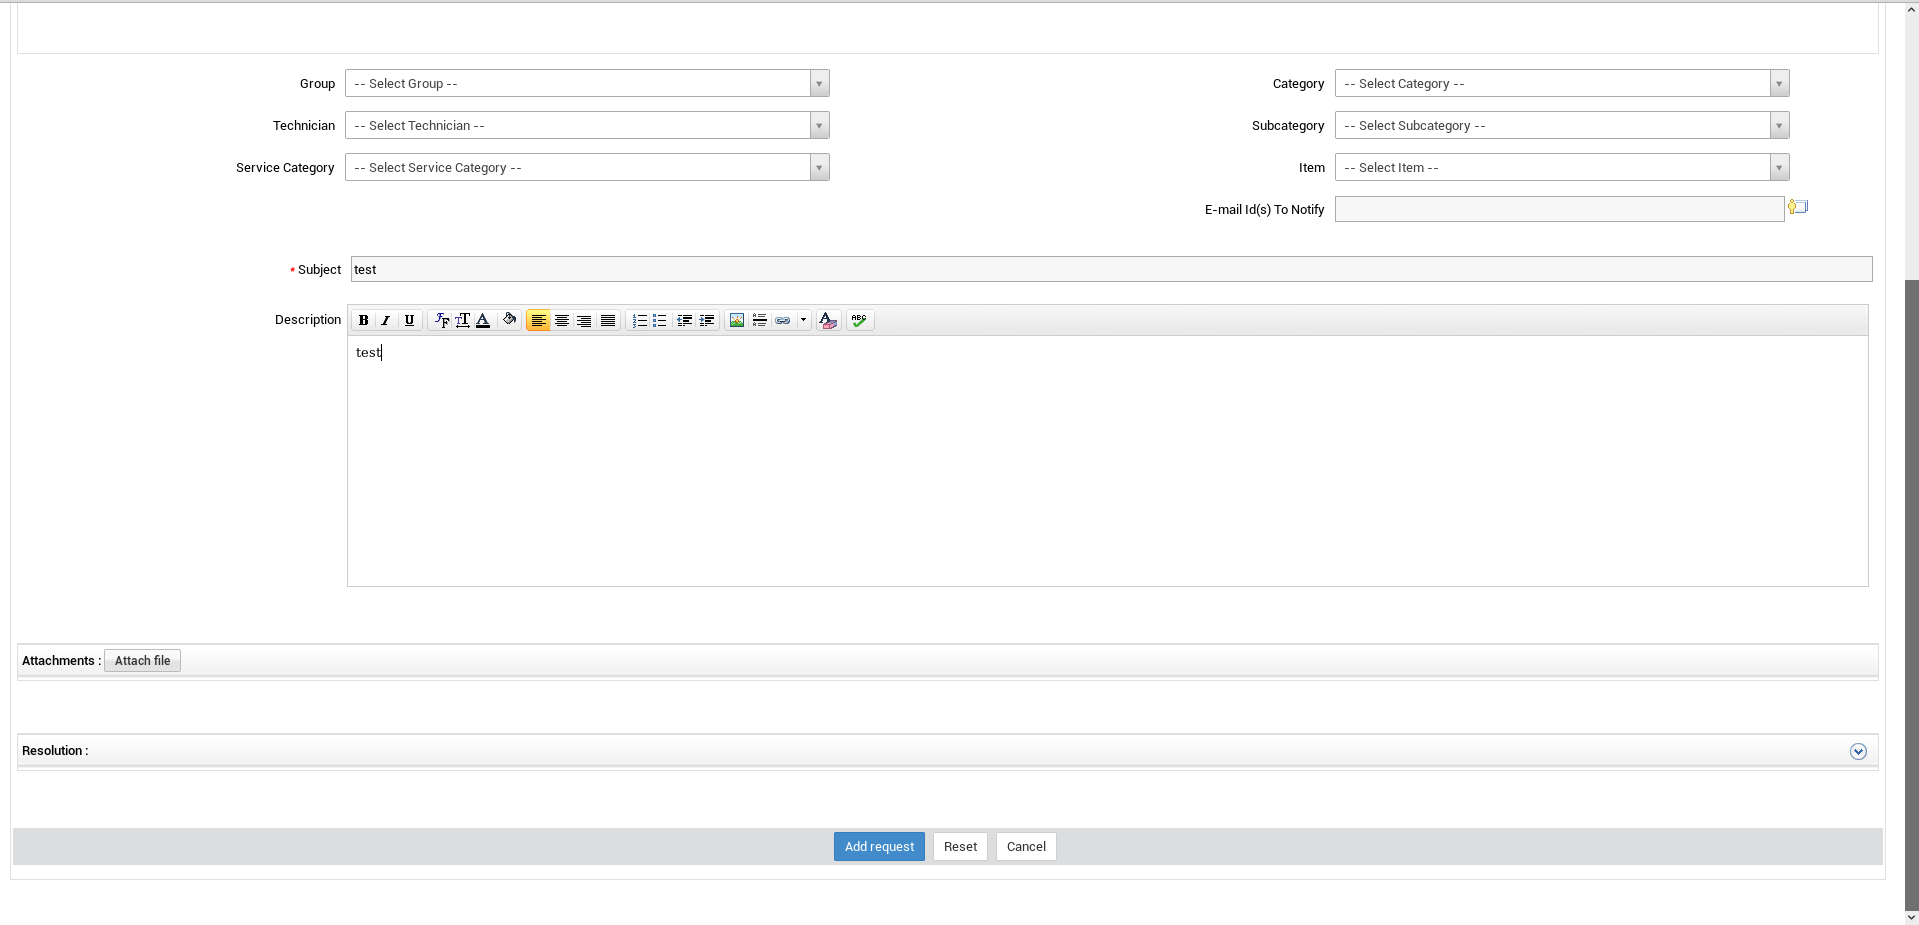Toggle left text alignment
The height and width of the screenshot is (925, 1919).
click(x=538, y=320)
